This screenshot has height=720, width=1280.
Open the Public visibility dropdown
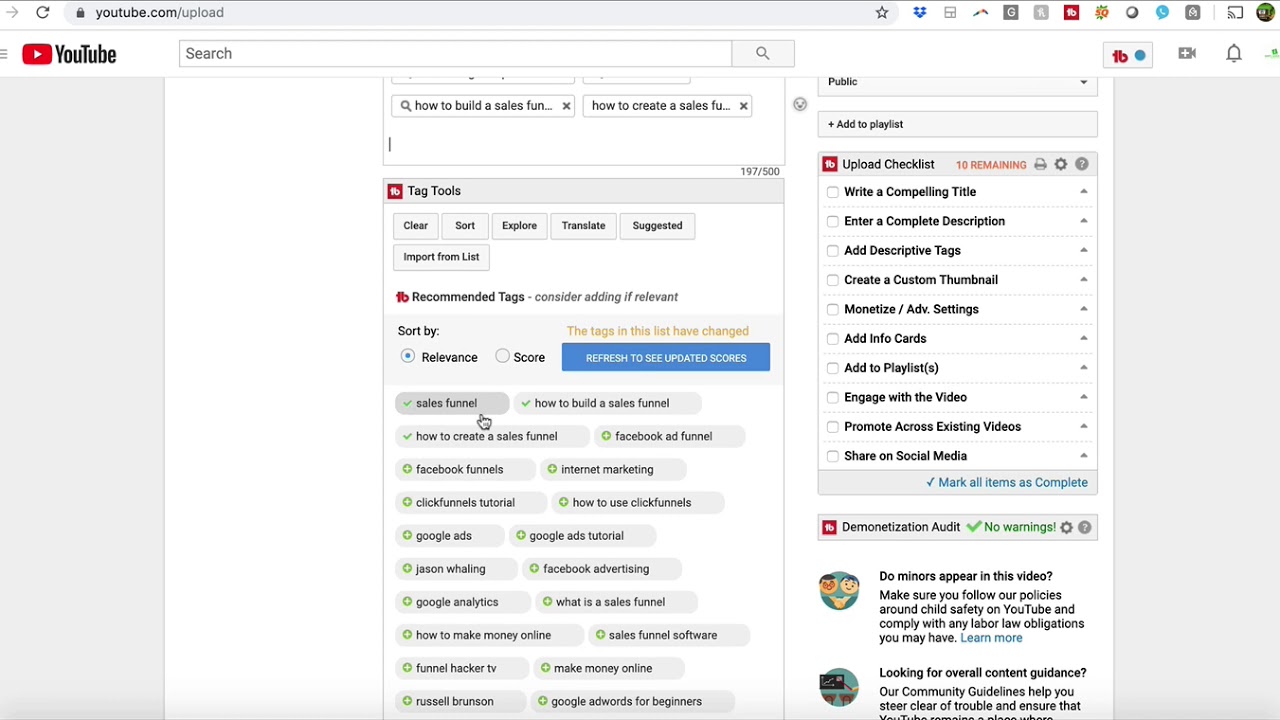958,83
